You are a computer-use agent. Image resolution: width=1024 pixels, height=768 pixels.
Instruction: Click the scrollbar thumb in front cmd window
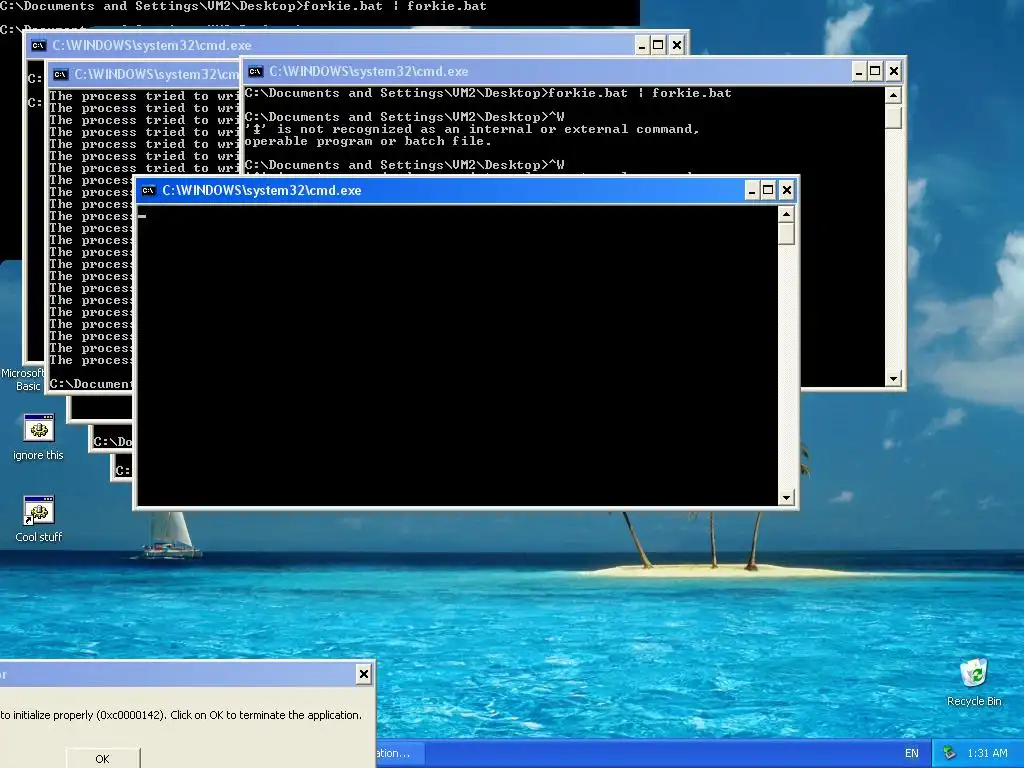pos(786,234)
